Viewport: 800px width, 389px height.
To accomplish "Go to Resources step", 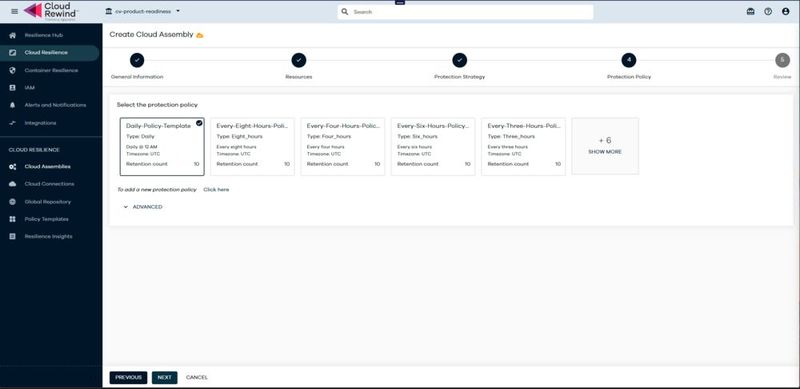I will pyautogui.click(x=298, y=67).
